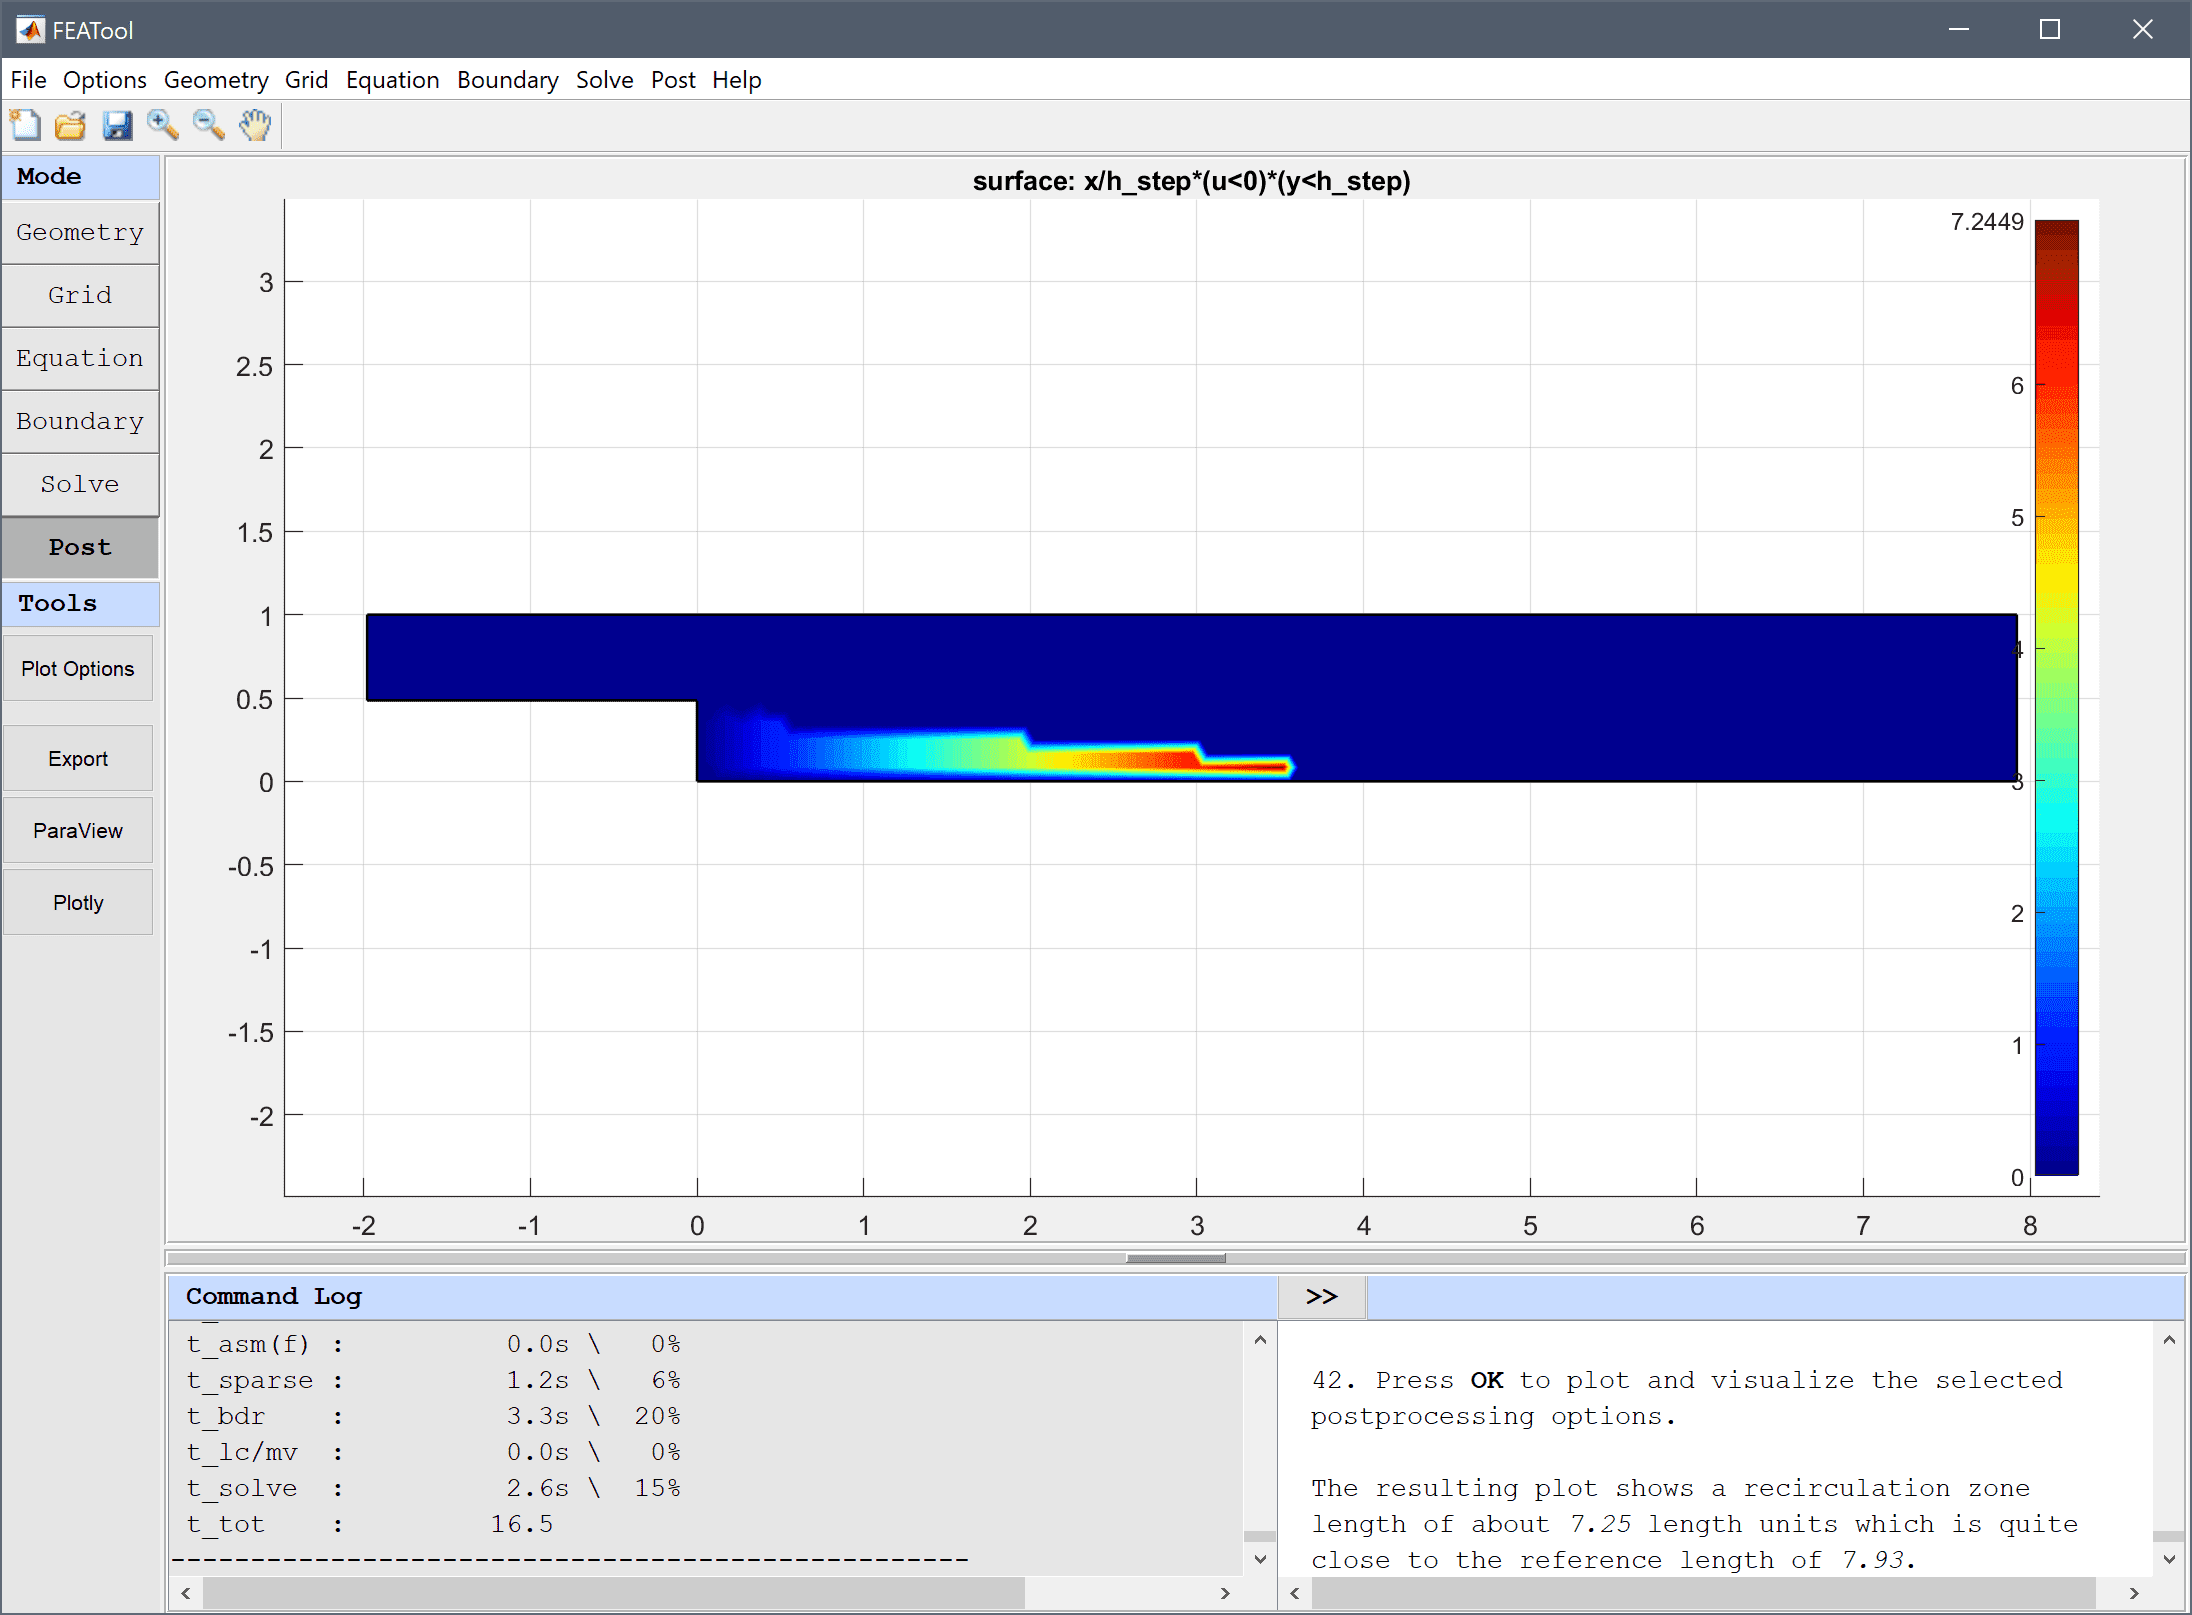The image size is (2192, 1615).
Task: Open the Options menu
Action: 104,80
